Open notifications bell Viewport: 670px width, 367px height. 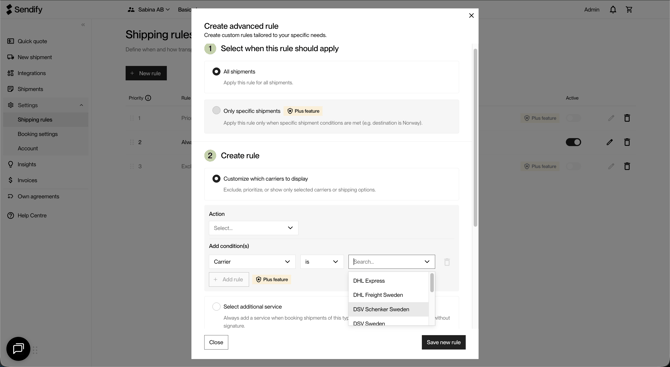click(613, 9)
